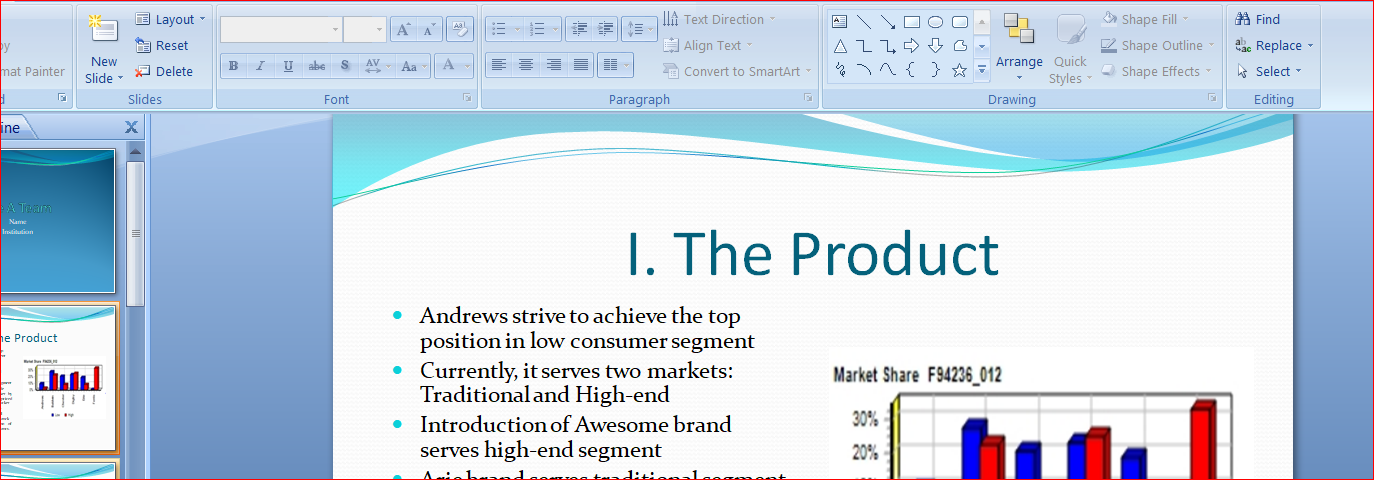This screenshot has height=480, width=1374.
Task: Open the New Slide dropdown arrow
Action: pyautogui.click(x=121, y=79)
